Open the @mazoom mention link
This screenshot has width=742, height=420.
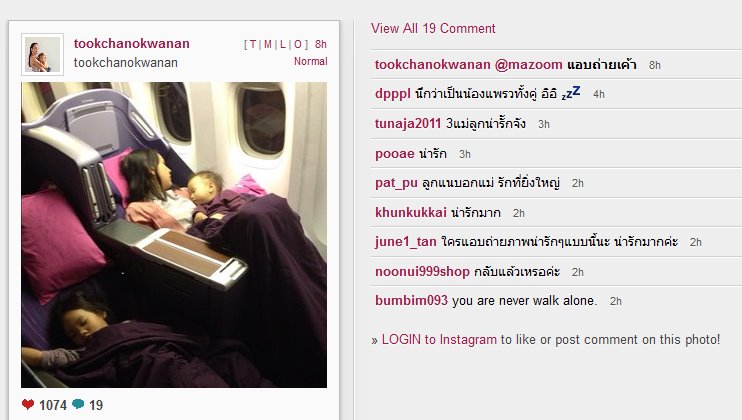point(529,64)
